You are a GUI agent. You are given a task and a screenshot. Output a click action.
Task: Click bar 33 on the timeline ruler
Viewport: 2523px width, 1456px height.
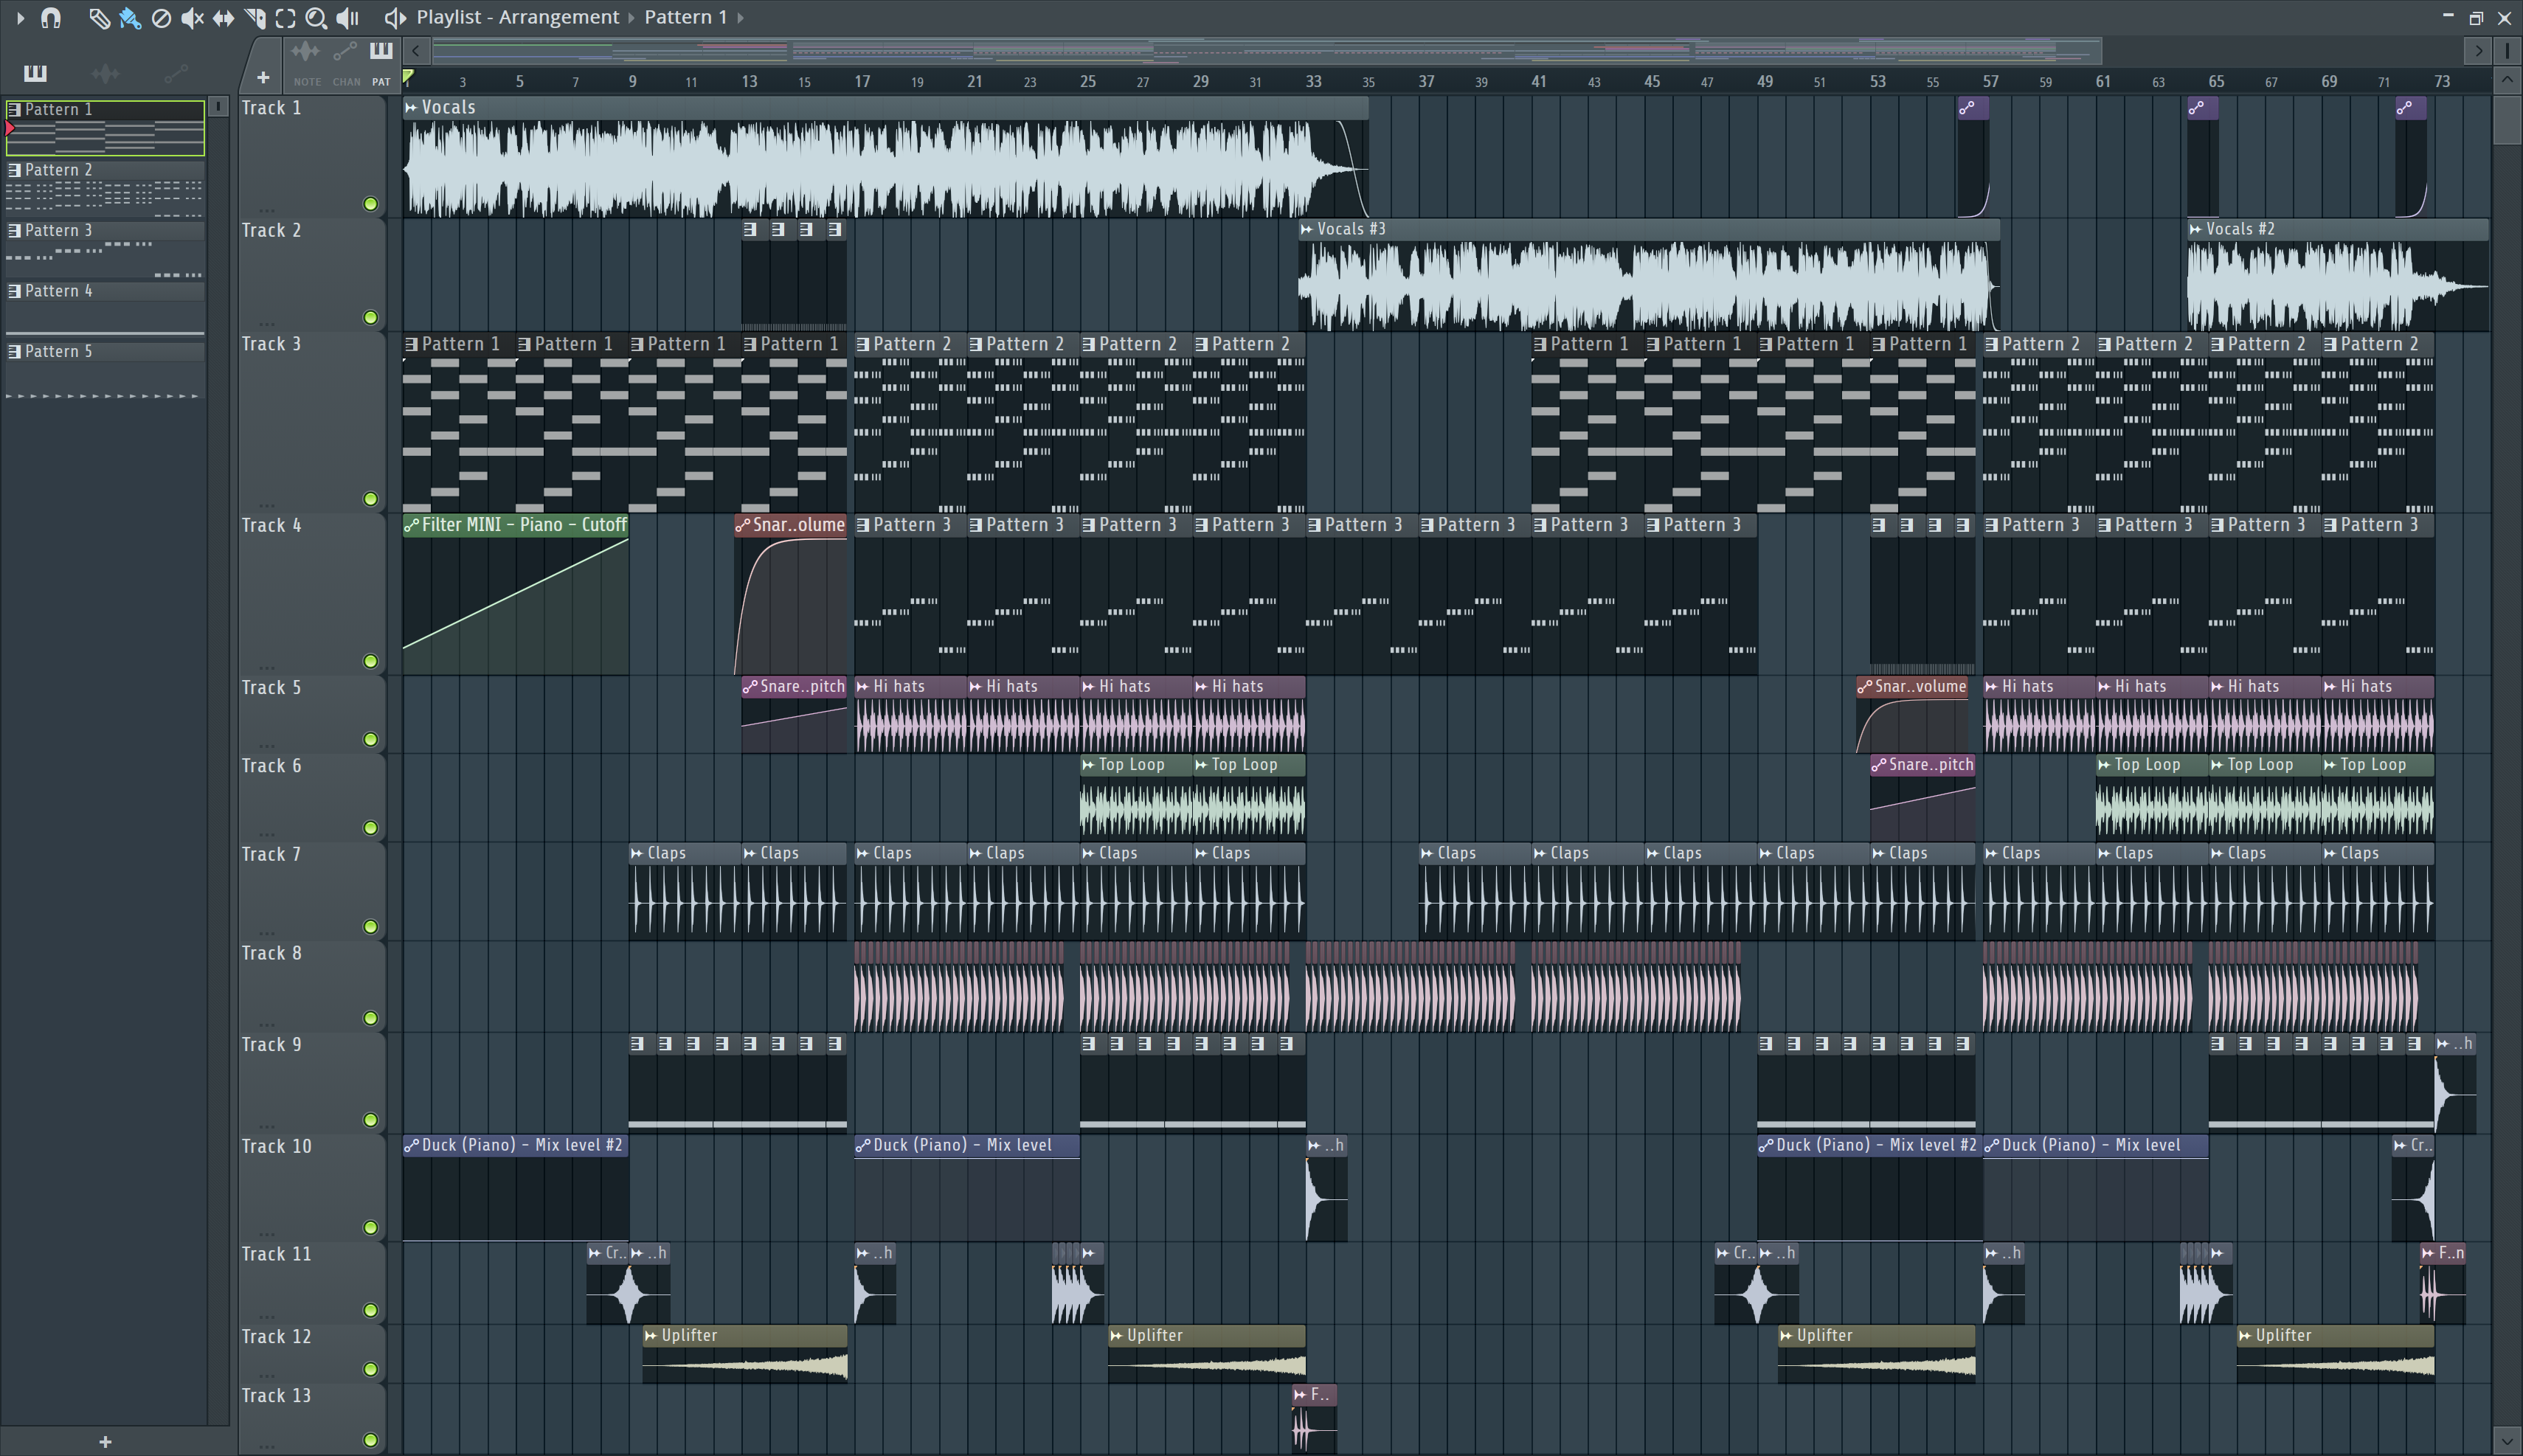1313,81
